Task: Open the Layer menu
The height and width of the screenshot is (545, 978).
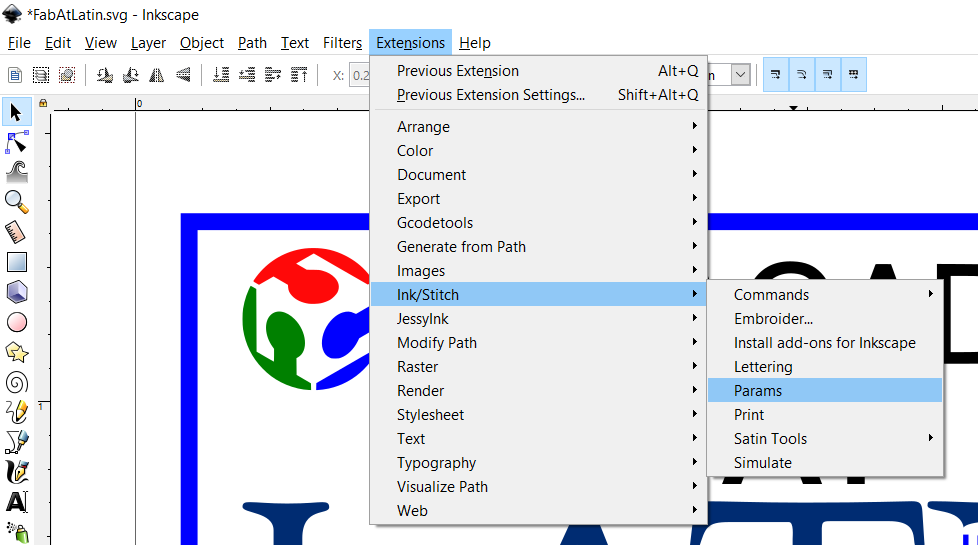Action: coord(148,43)
